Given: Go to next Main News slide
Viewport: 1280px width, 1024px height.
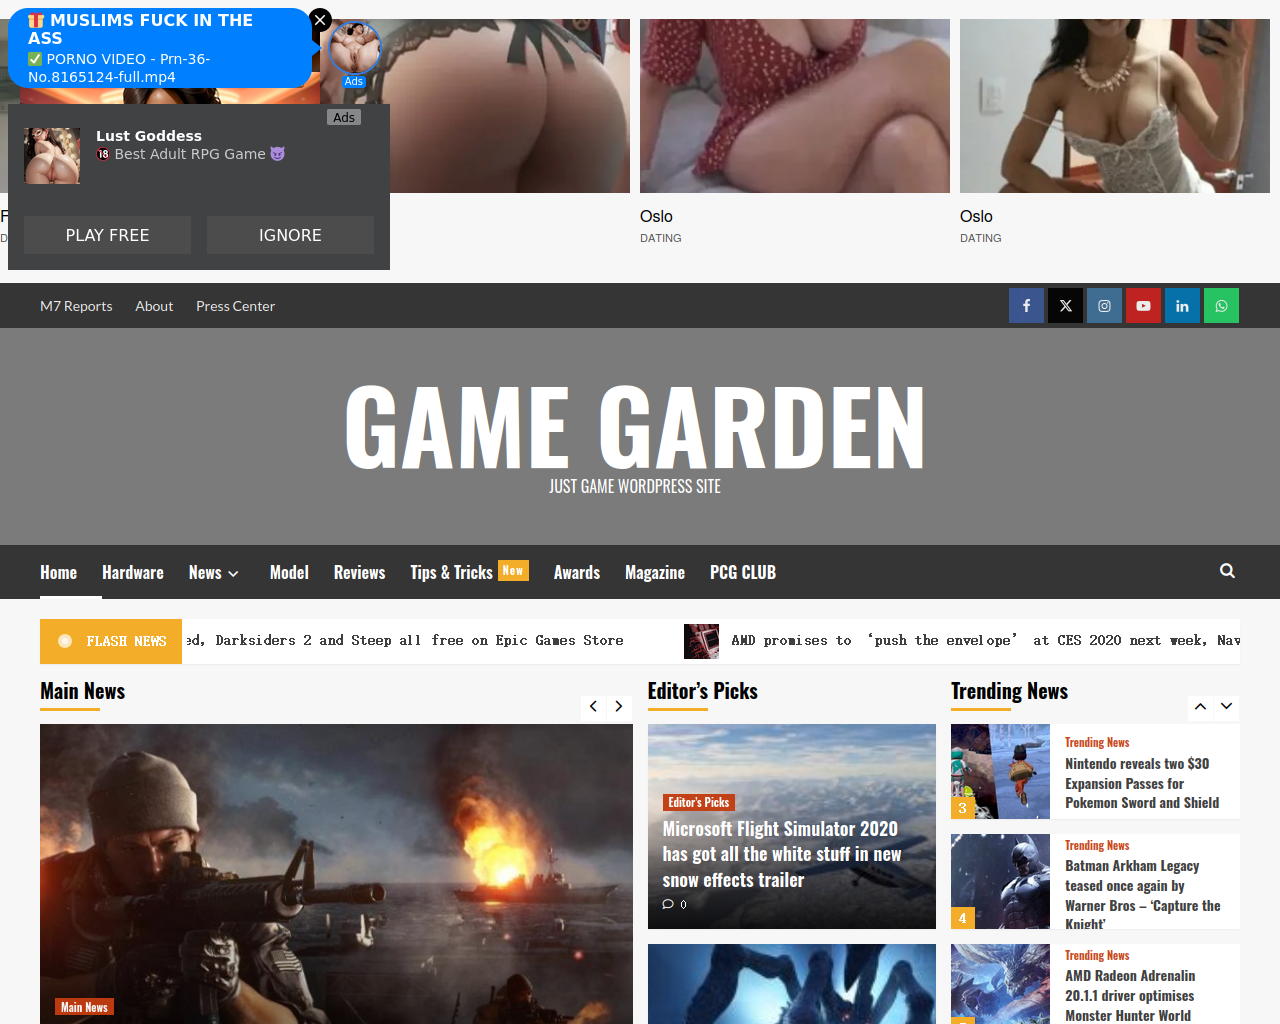Looking at the screenshot, I should pos(619,706).
